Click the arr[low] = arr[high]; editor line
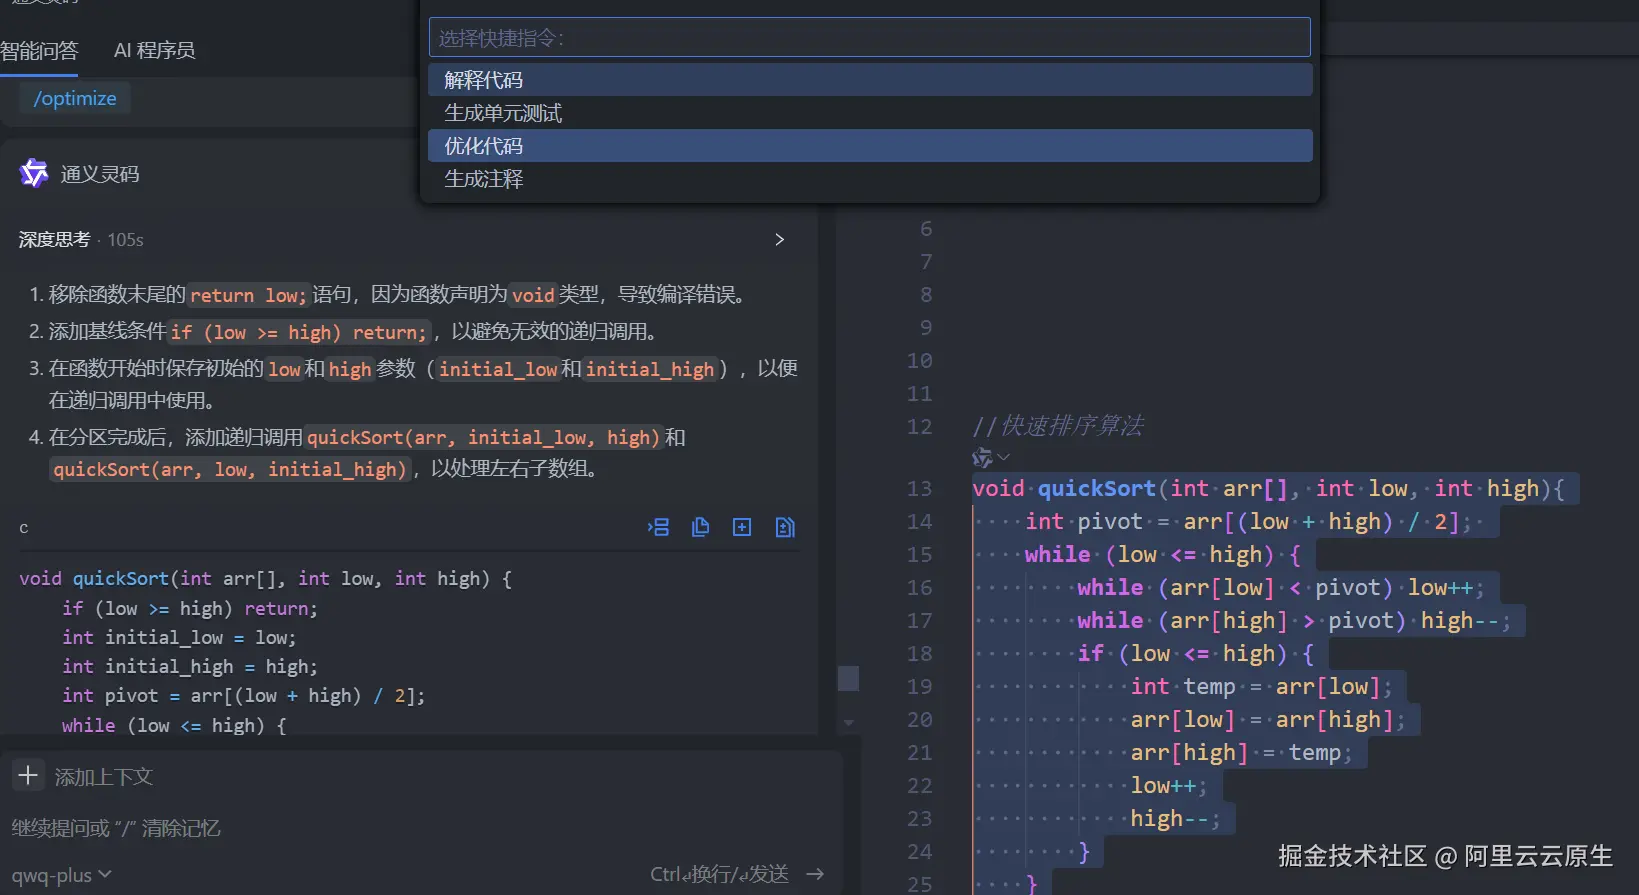Image resolution: width=1639 pixels, height=895 pixels. (1268, 720)
